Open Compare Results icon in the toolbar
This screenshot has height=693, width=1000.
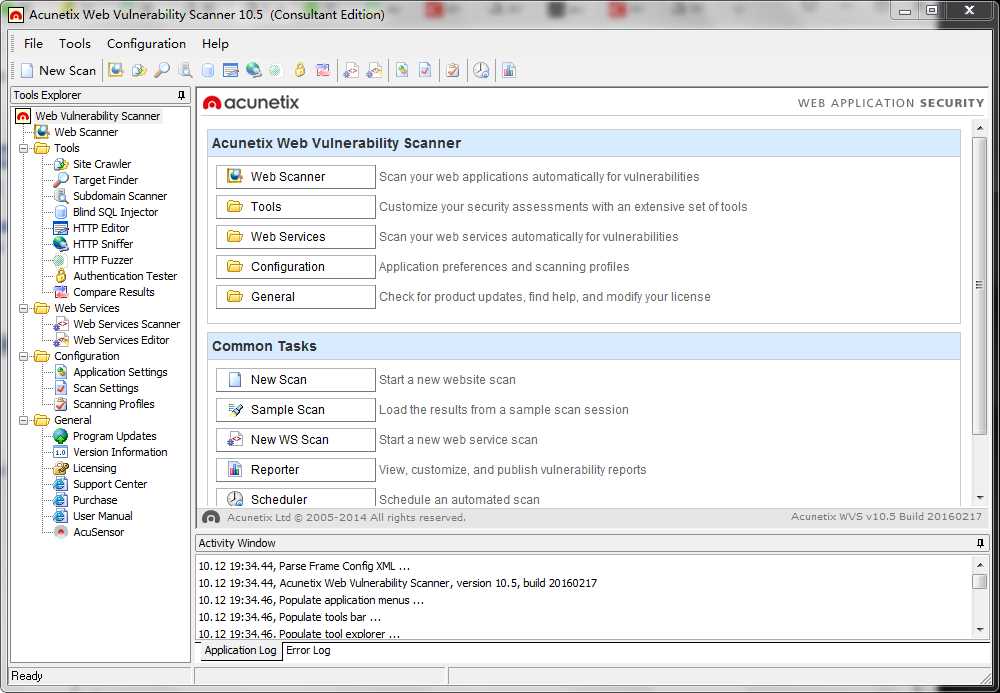click(323, 70)
